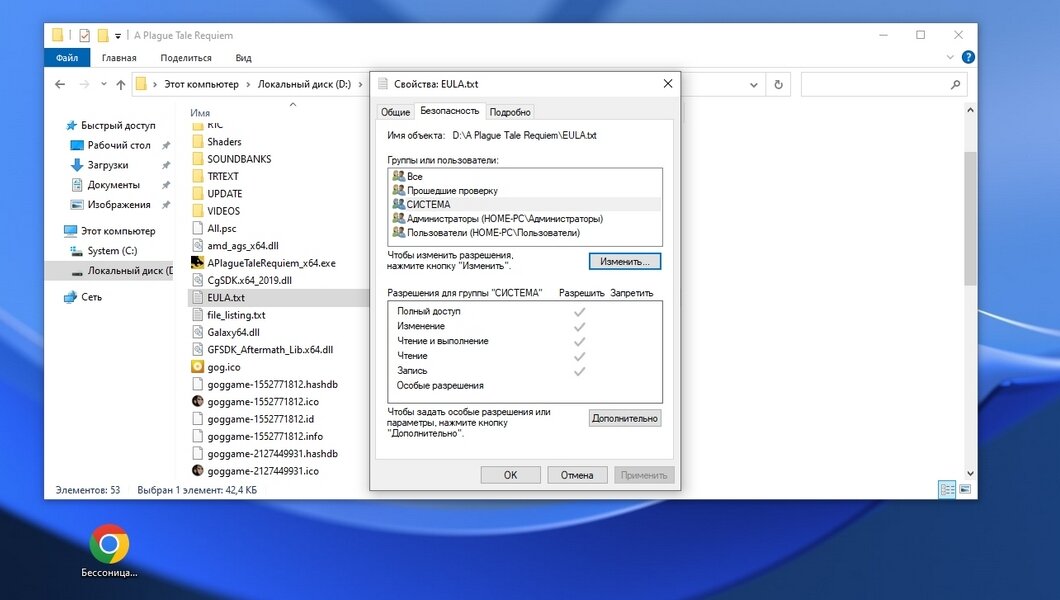Viewport: 1060px width, 600px height.
Task: Click Этот компьютер in the address path
Action: pos(201,84)
